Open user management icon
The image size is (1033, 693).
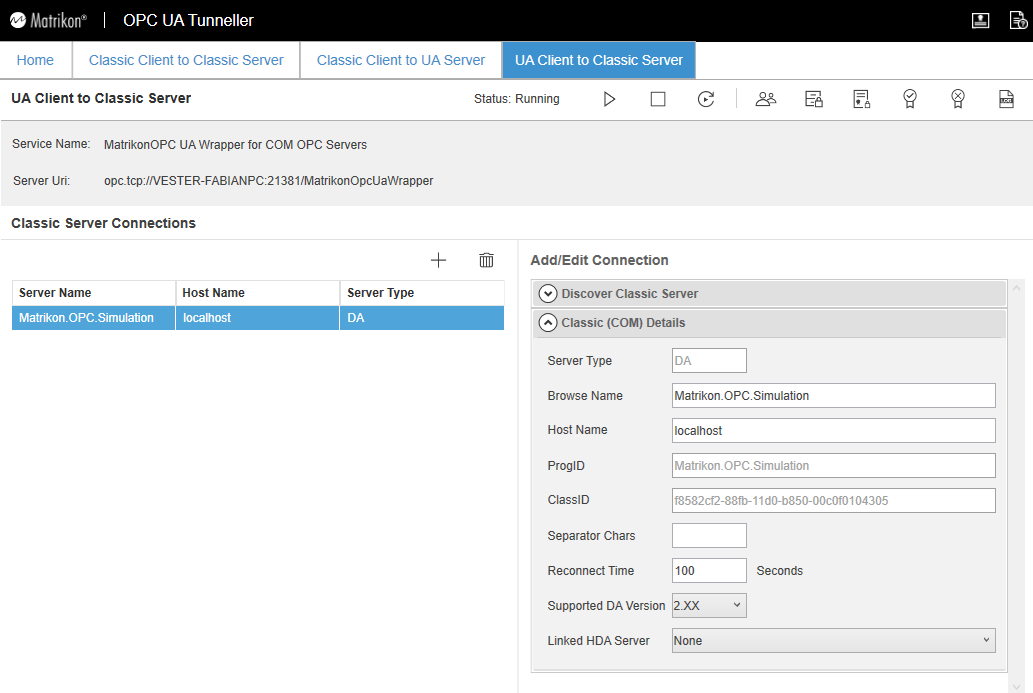point(766,99)
